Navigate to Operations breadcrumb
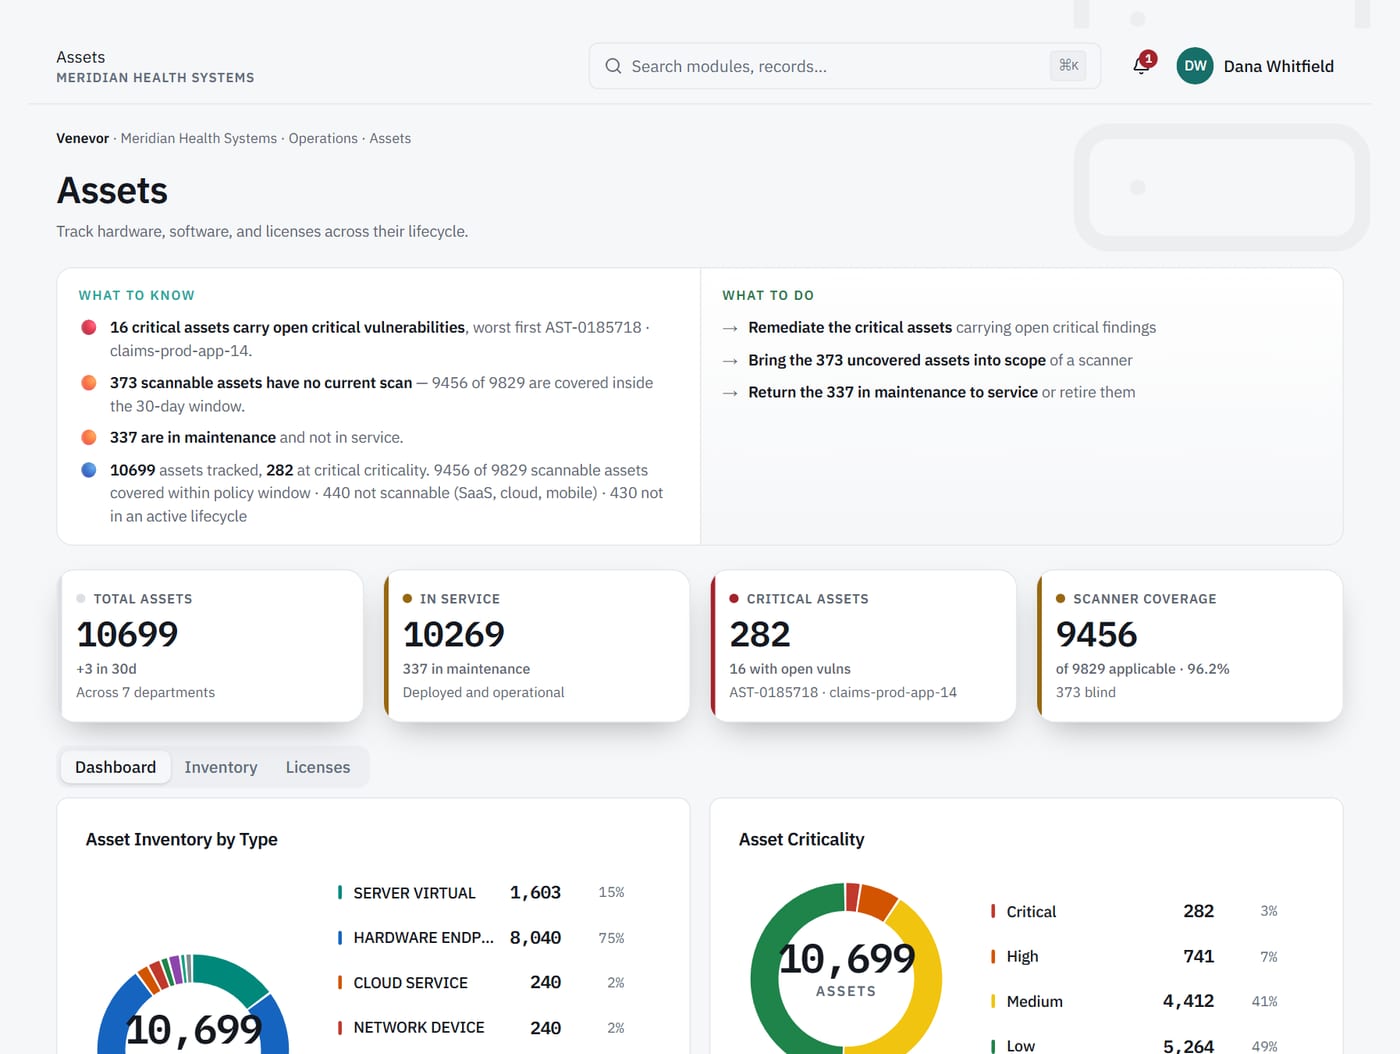 click(323, 138)
